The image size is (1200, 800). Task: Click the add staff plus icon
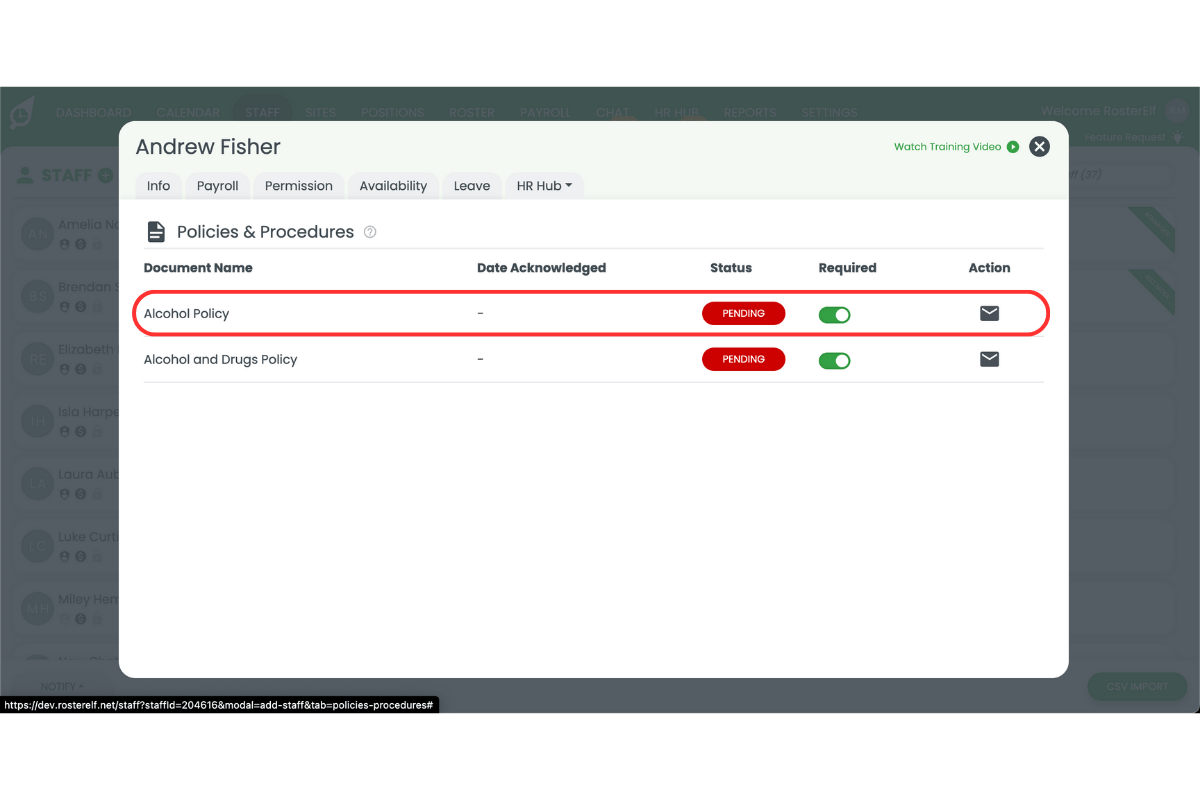pos(105,176)
